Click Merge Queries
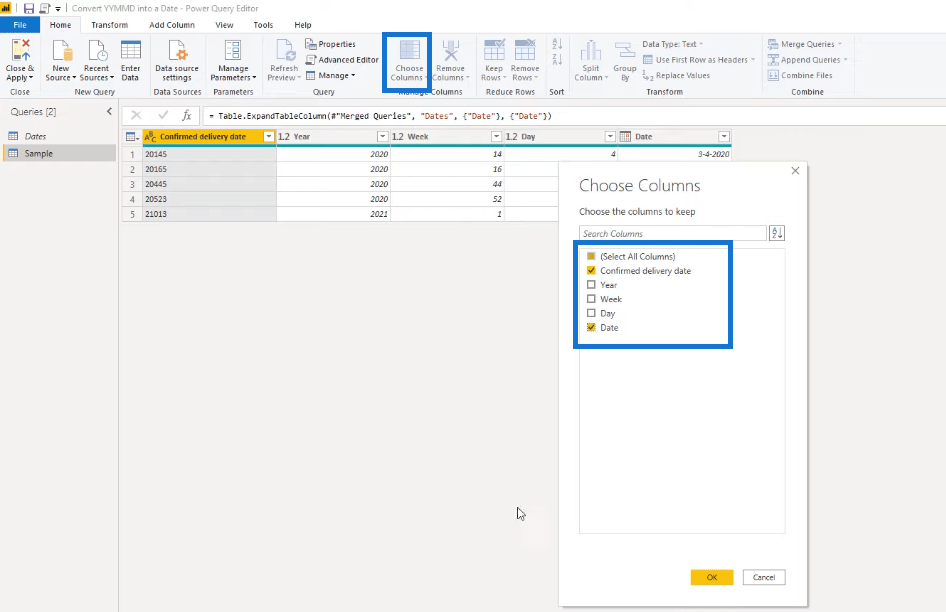Screen dimensions: 946x612 [804, 44]
